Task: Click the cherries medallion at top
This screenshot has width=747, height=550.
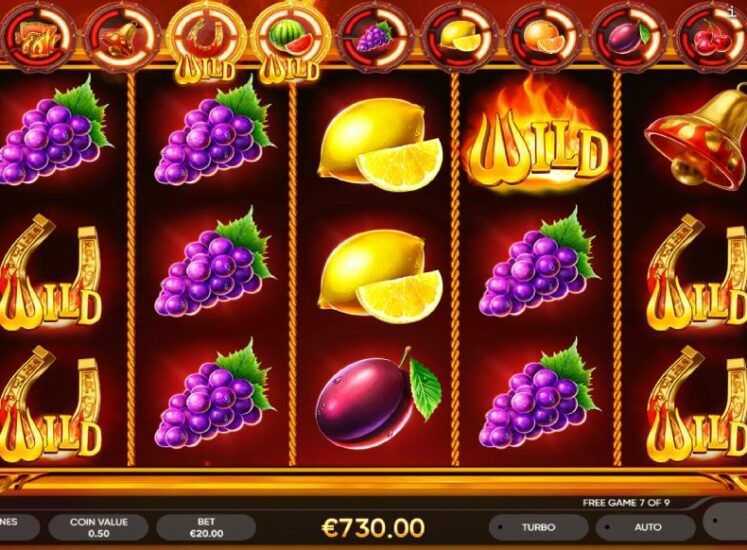Action: (712, 37)
